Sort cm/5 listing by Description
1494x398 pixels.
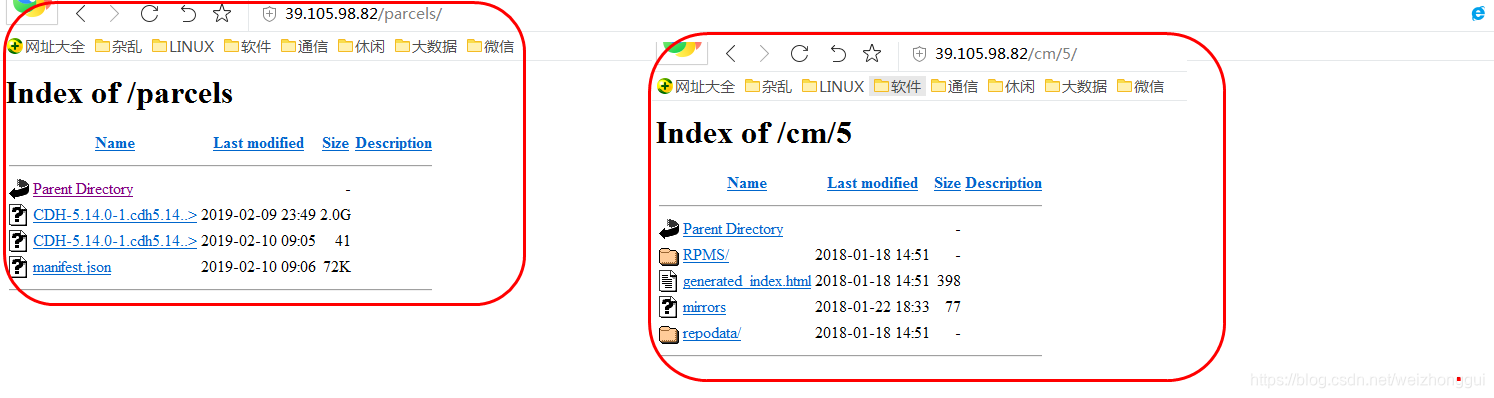(x=1003, y=183)
